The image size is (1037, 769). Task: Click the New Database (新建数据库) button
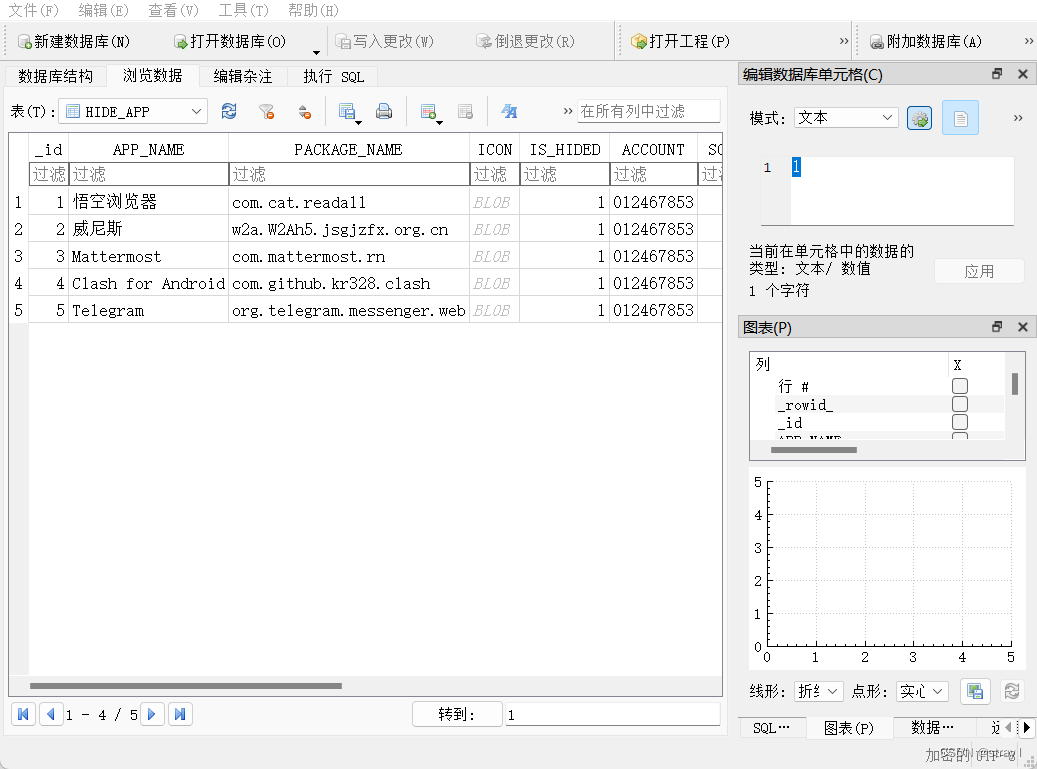73,42
